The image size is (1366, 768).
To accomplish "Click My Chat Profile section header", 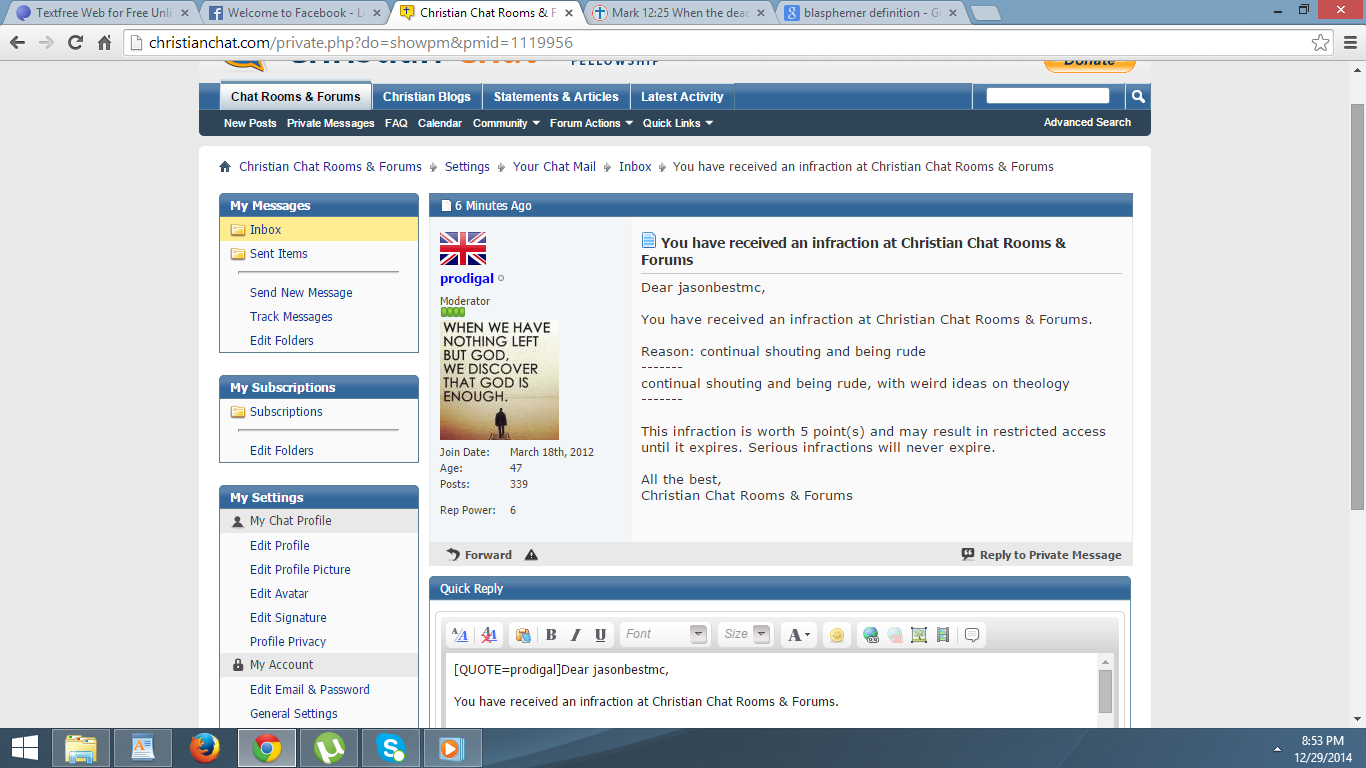I will click(x=319, y=521).
